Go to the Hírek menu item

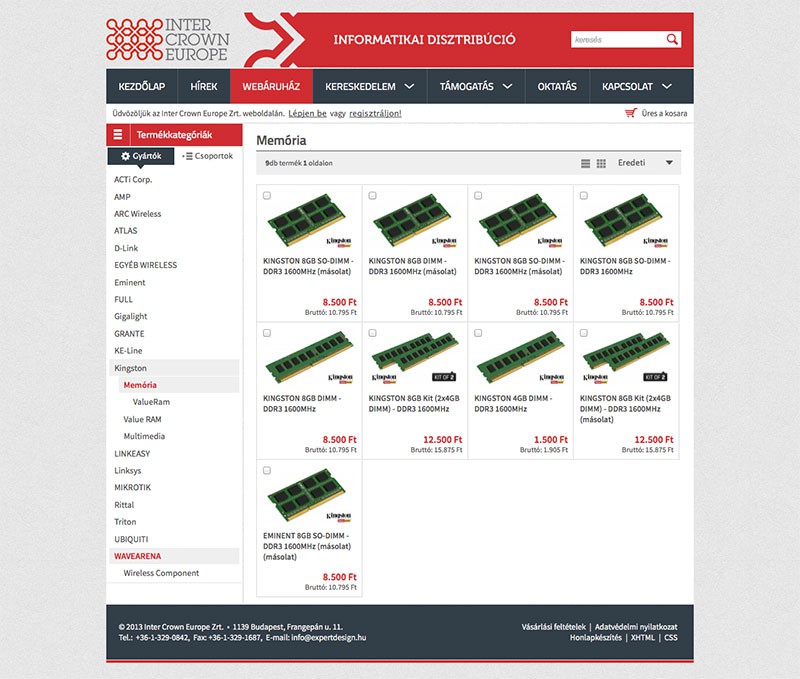pos(204,87)
